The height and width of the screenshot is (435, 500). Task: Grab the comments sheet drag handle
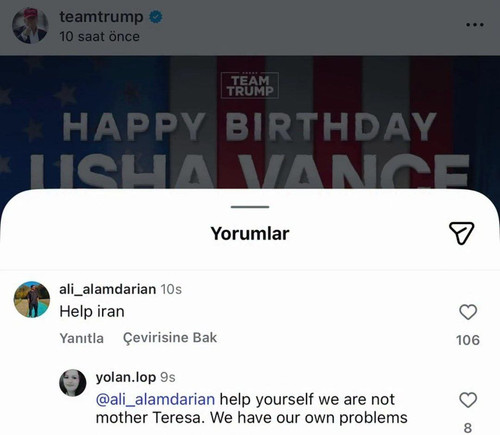(x=250, y=207)
